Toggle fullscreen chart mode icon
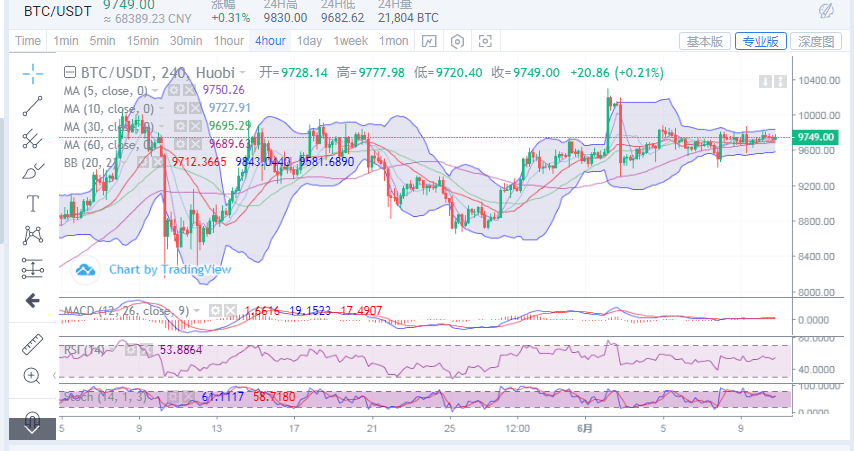 click(486, 41)
